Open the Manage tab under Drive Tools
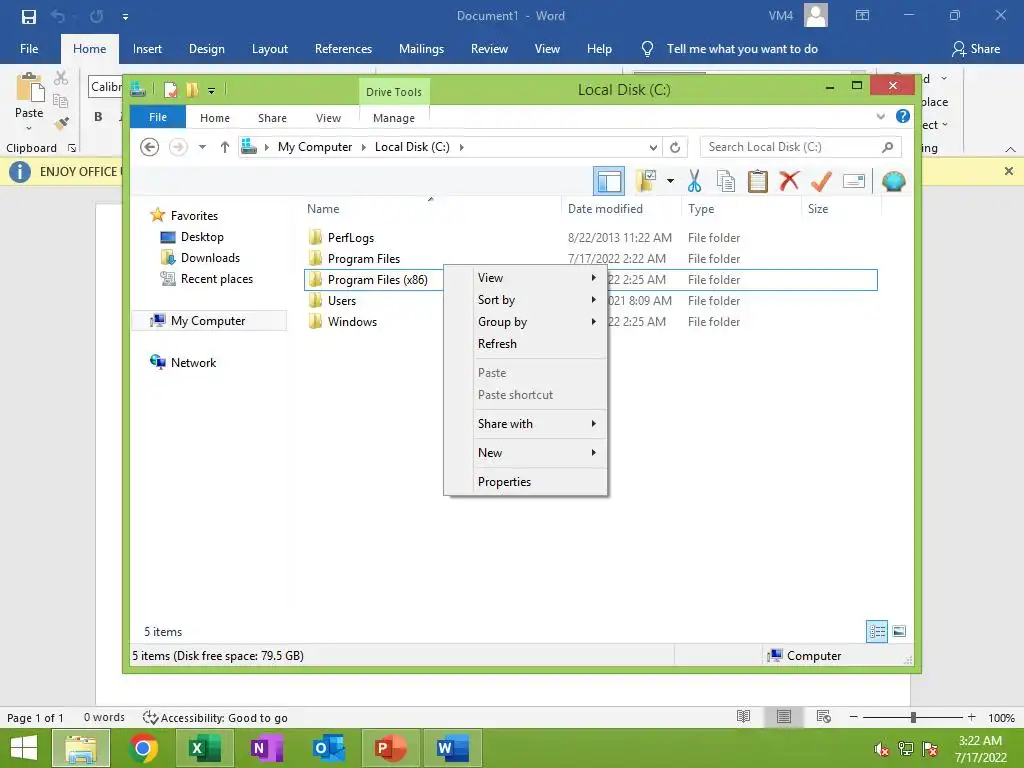This screenshot has height=768, width=1024. [x=394, y=118]
